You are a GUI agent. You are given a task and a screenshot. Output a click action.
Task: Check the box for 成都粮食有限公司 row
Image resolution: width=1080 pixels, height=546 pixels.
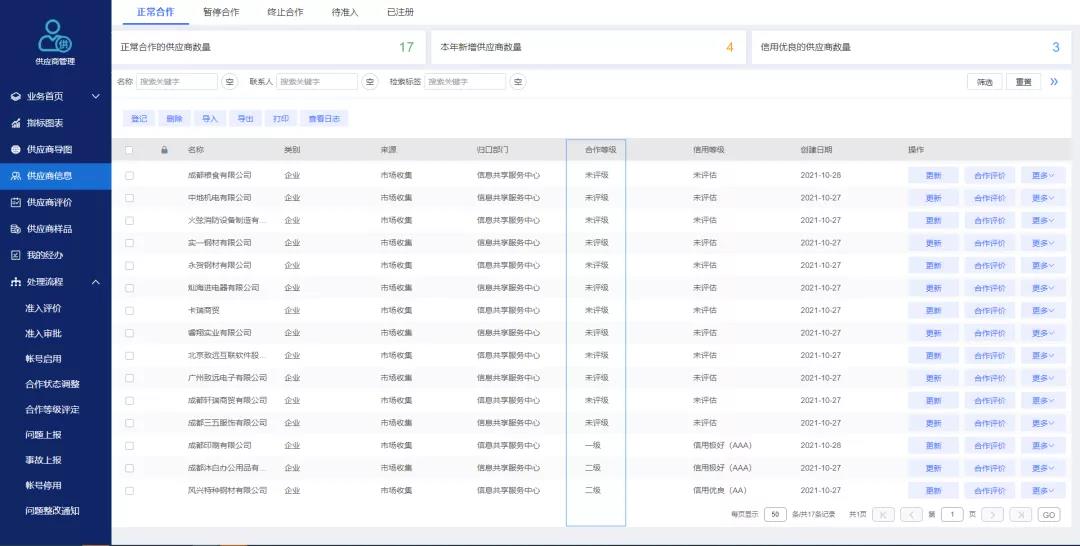pyautogui.click(x=129, y=176)
